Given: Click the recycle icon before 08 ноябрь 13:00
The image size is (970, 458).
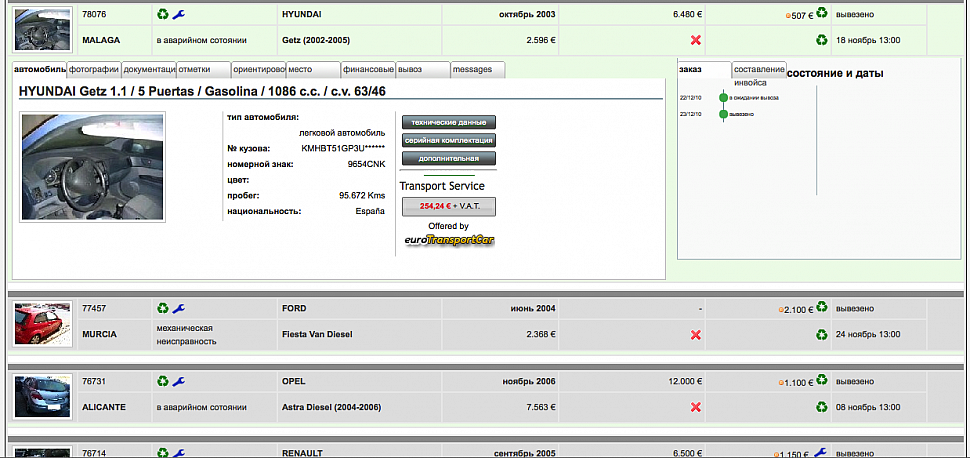Looking at the screenshot, I should (822, 407).
